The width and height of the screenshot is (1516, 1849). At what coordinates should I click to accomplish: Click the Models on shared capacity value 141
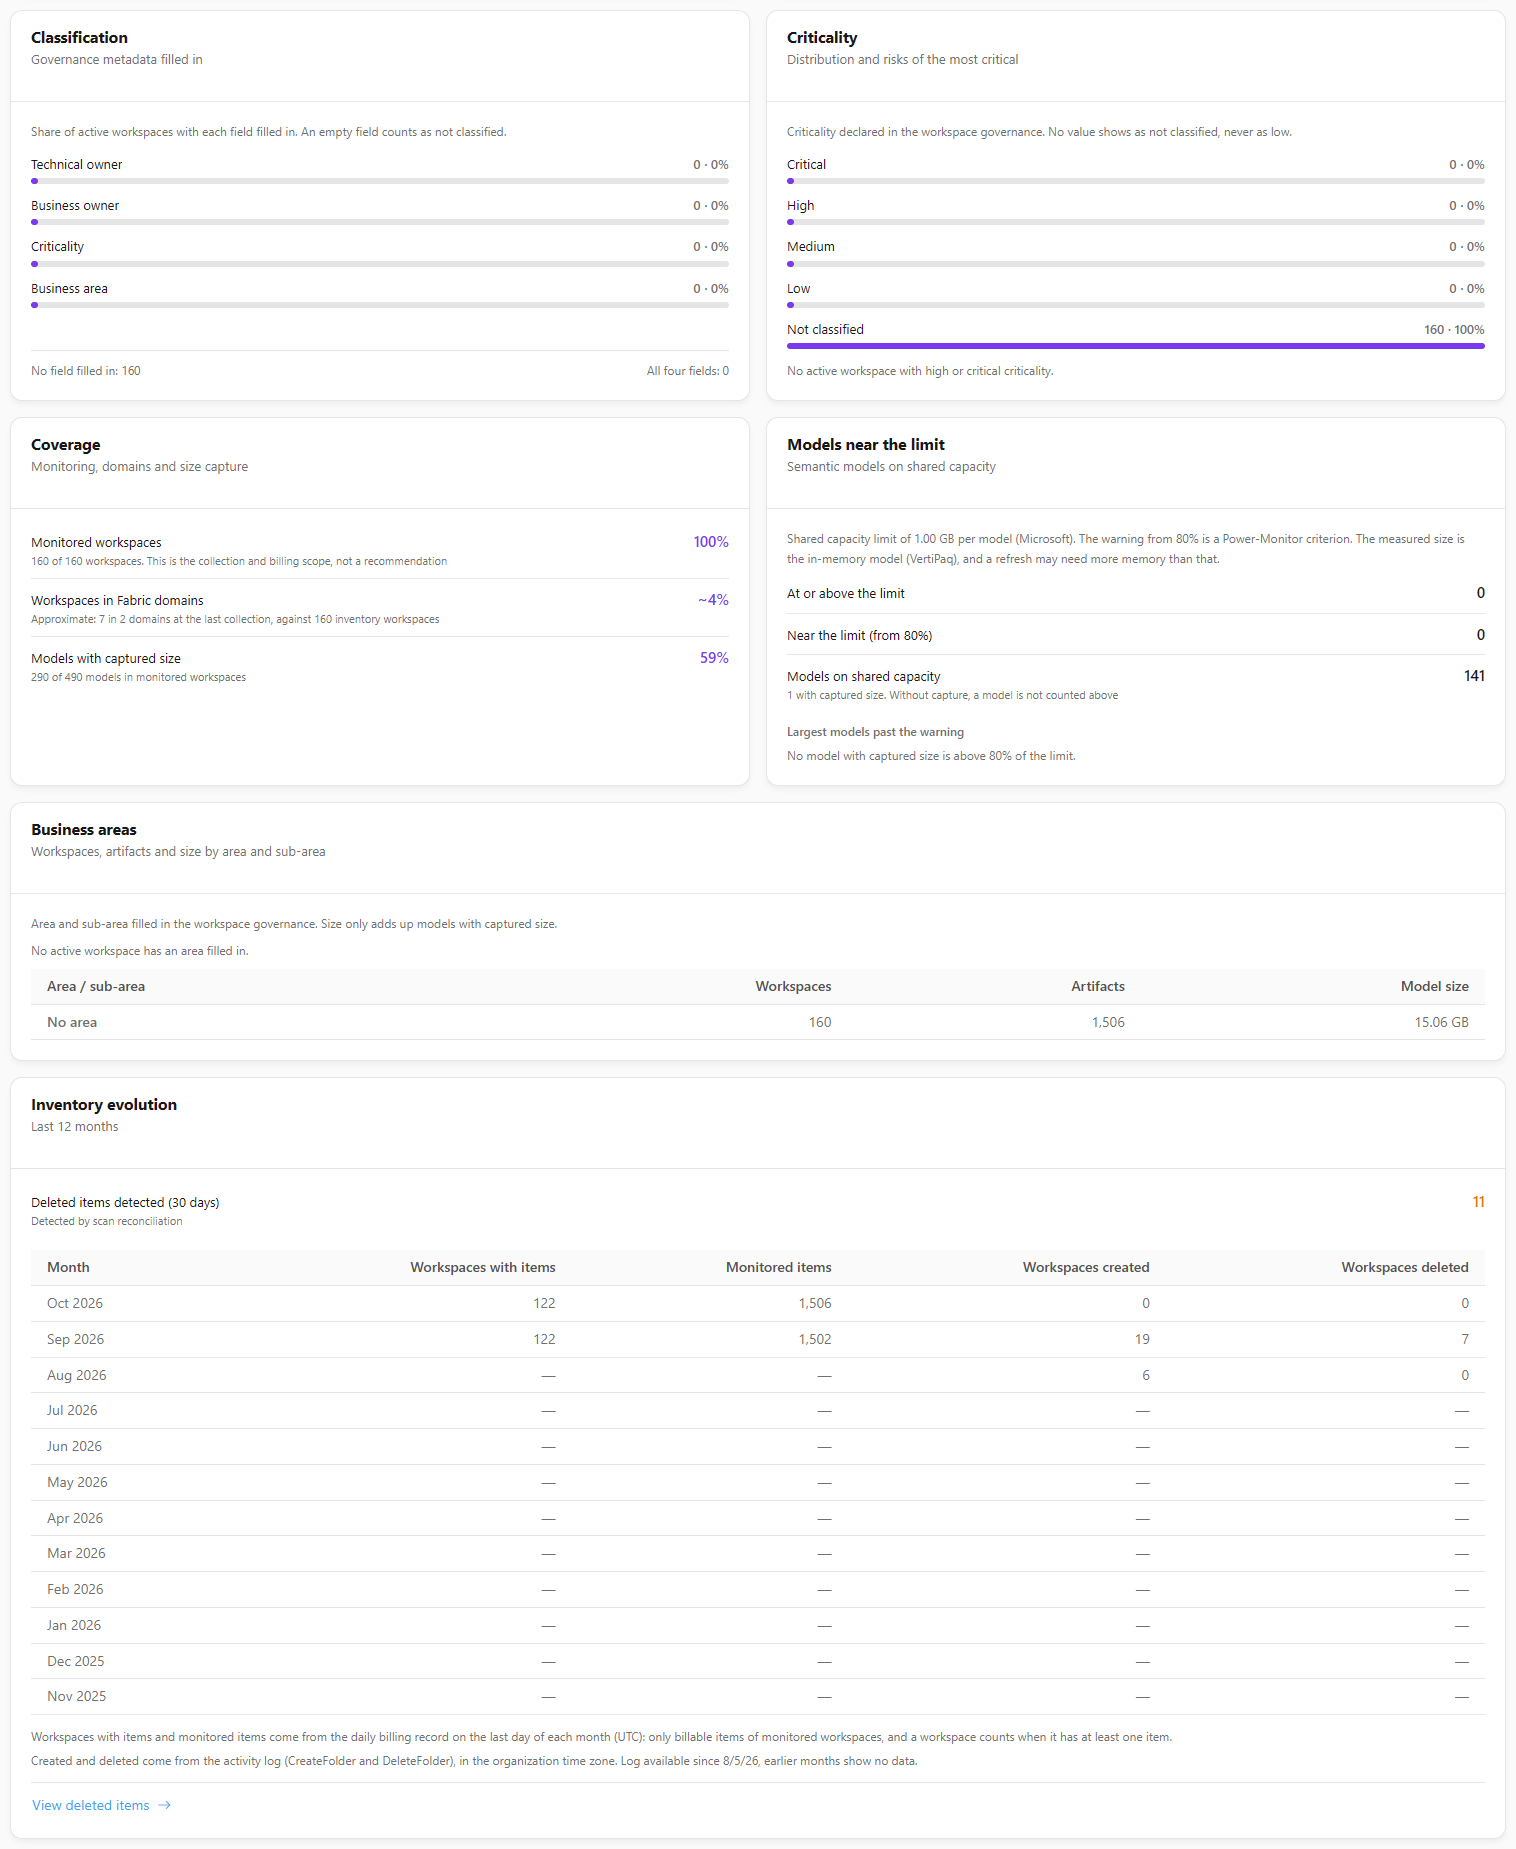[1474, 676]
